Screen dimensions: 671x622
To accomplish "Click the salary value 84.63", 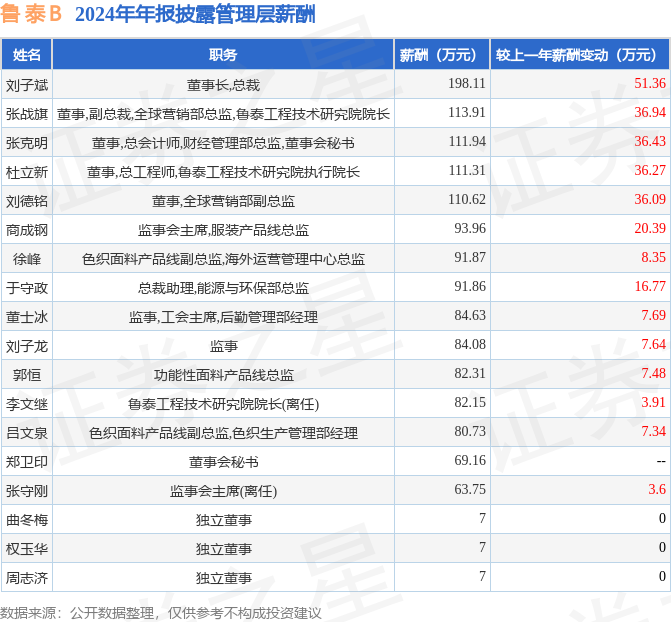I will [x=470, y=315].
